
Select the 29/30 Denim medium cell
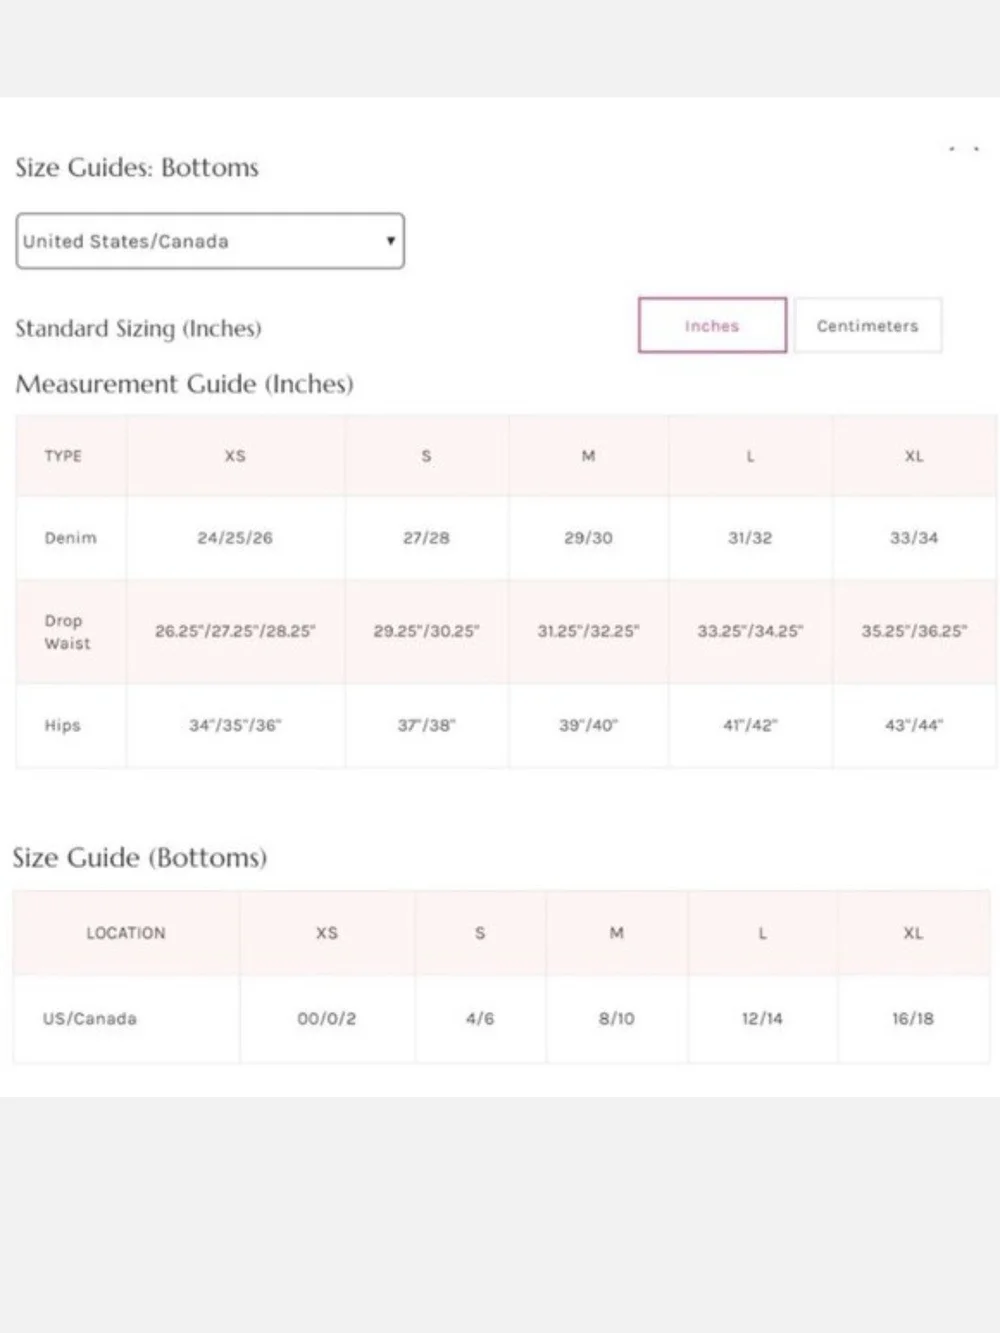(x=588, y=538)
